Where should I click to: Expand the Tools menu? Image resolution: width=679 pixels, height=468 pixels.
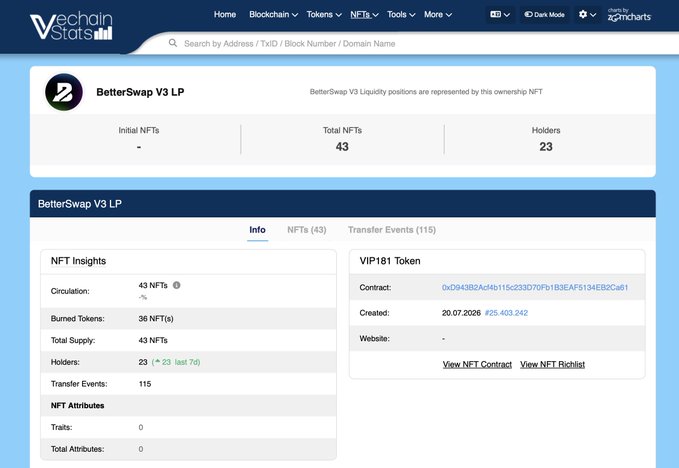pyautogui.click(x=401, y=14)
